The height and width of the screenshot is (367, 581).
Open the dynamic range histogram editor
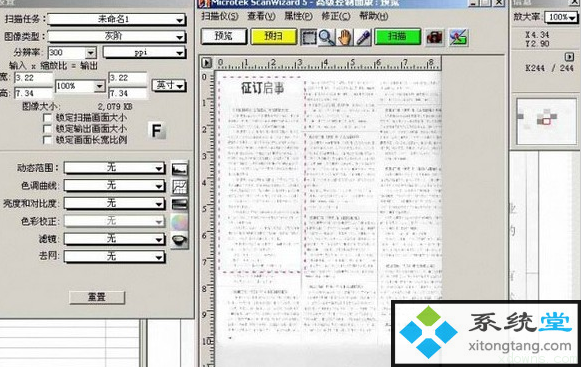coord(180,169)
